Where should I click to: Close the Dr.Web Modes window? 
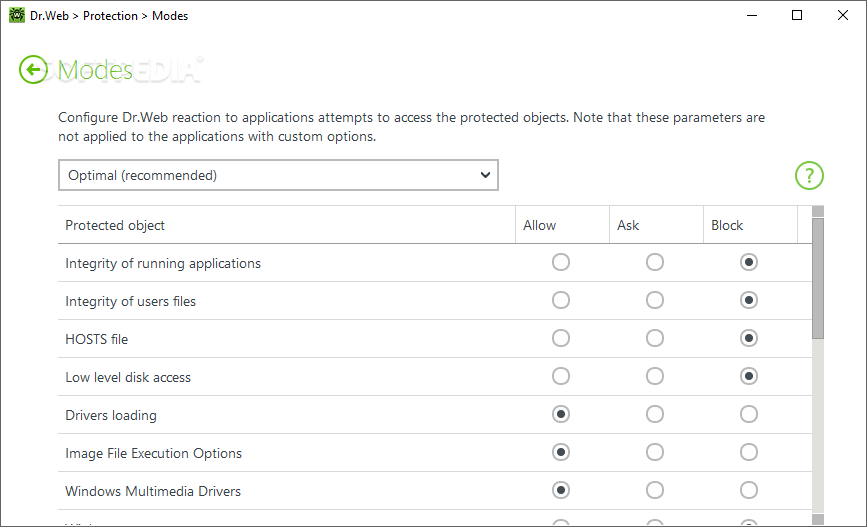point(843,15)
